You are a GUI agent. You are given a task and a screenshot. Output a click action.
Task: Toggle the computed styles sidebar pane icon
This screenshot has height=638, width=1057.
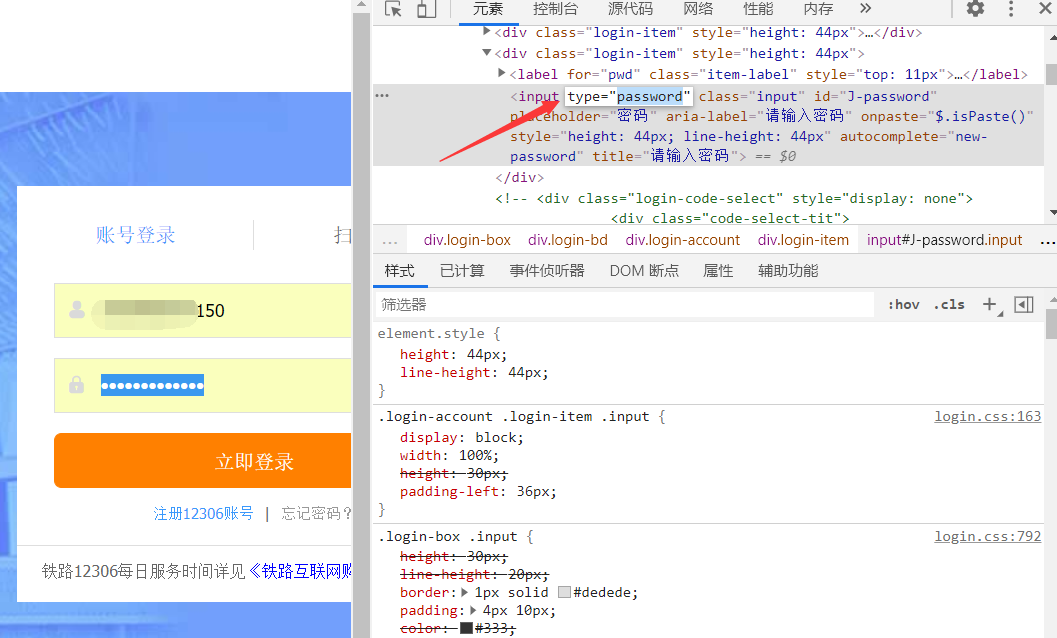[1023, 304]
